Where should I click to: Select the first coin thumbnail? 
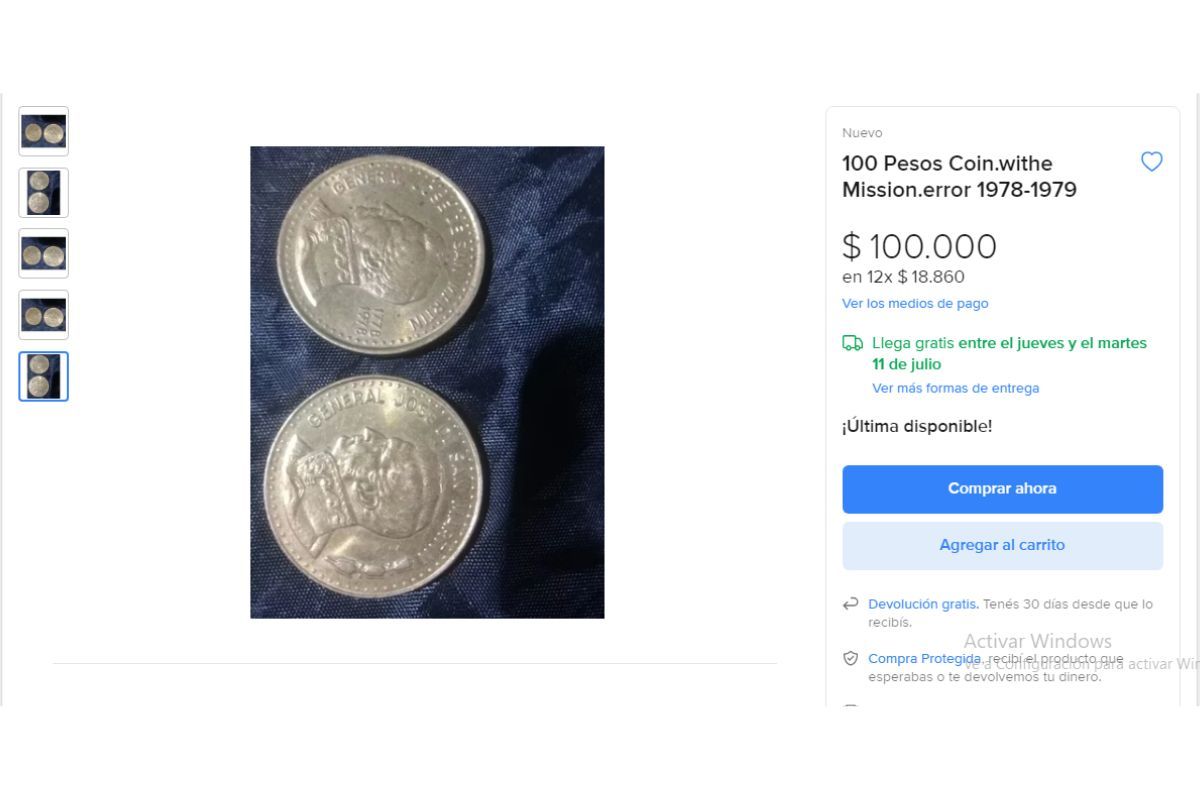click(x=44, y=131)
